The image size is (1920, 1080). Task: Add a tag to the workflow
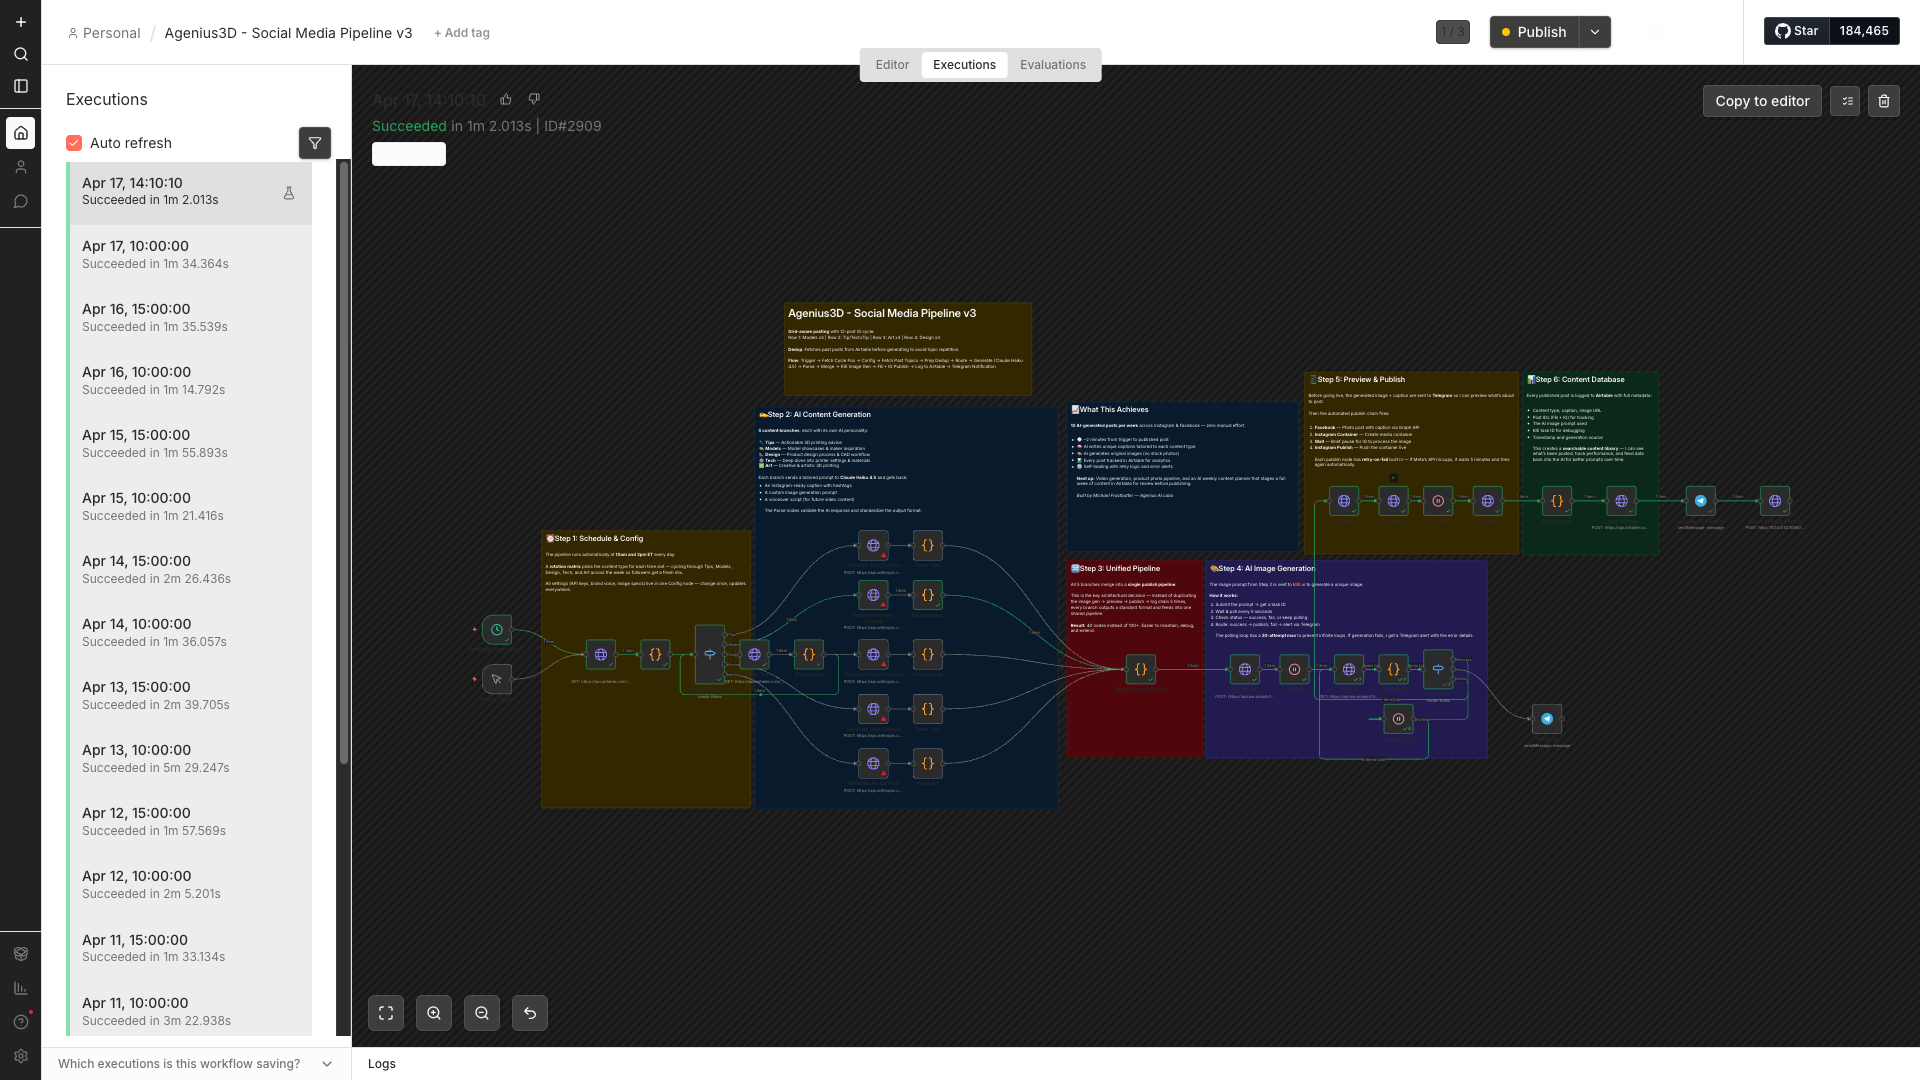tap(461, 32)
